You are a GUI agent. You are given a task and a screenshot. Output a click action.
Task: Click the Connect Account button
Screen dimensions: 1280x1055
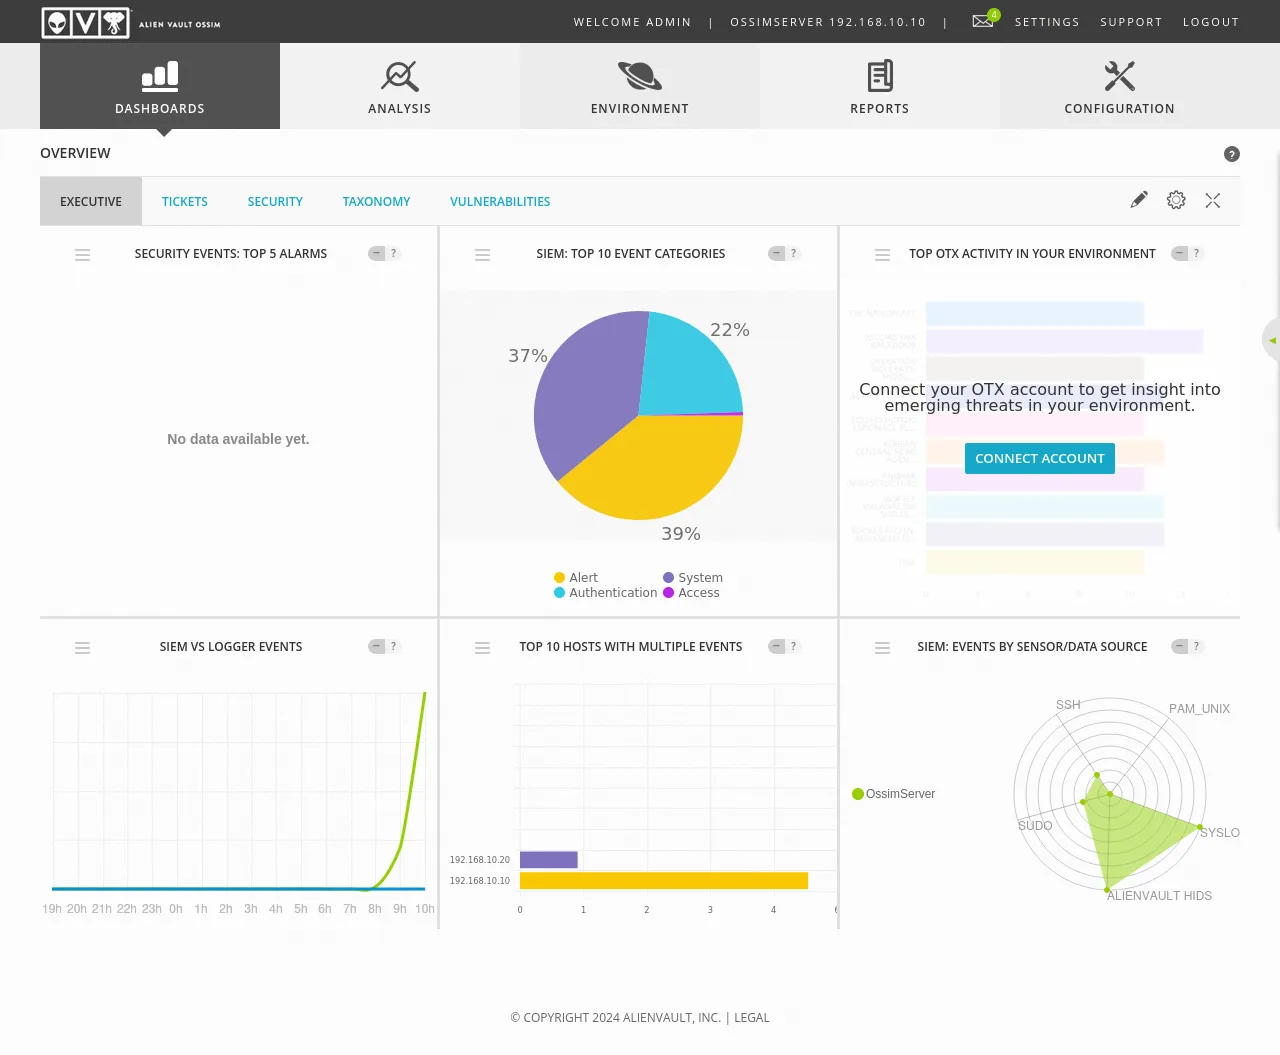pyautogui.click(x=1039, y=458)
